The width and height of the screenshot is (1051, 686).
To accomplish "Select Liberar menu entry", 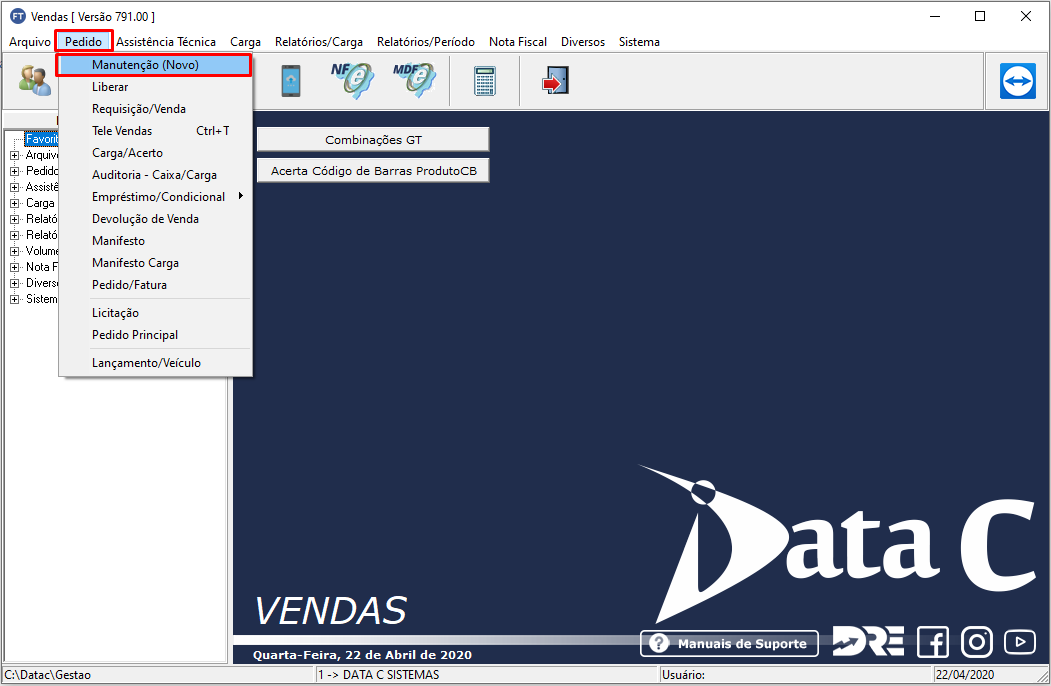I will 155,87.
